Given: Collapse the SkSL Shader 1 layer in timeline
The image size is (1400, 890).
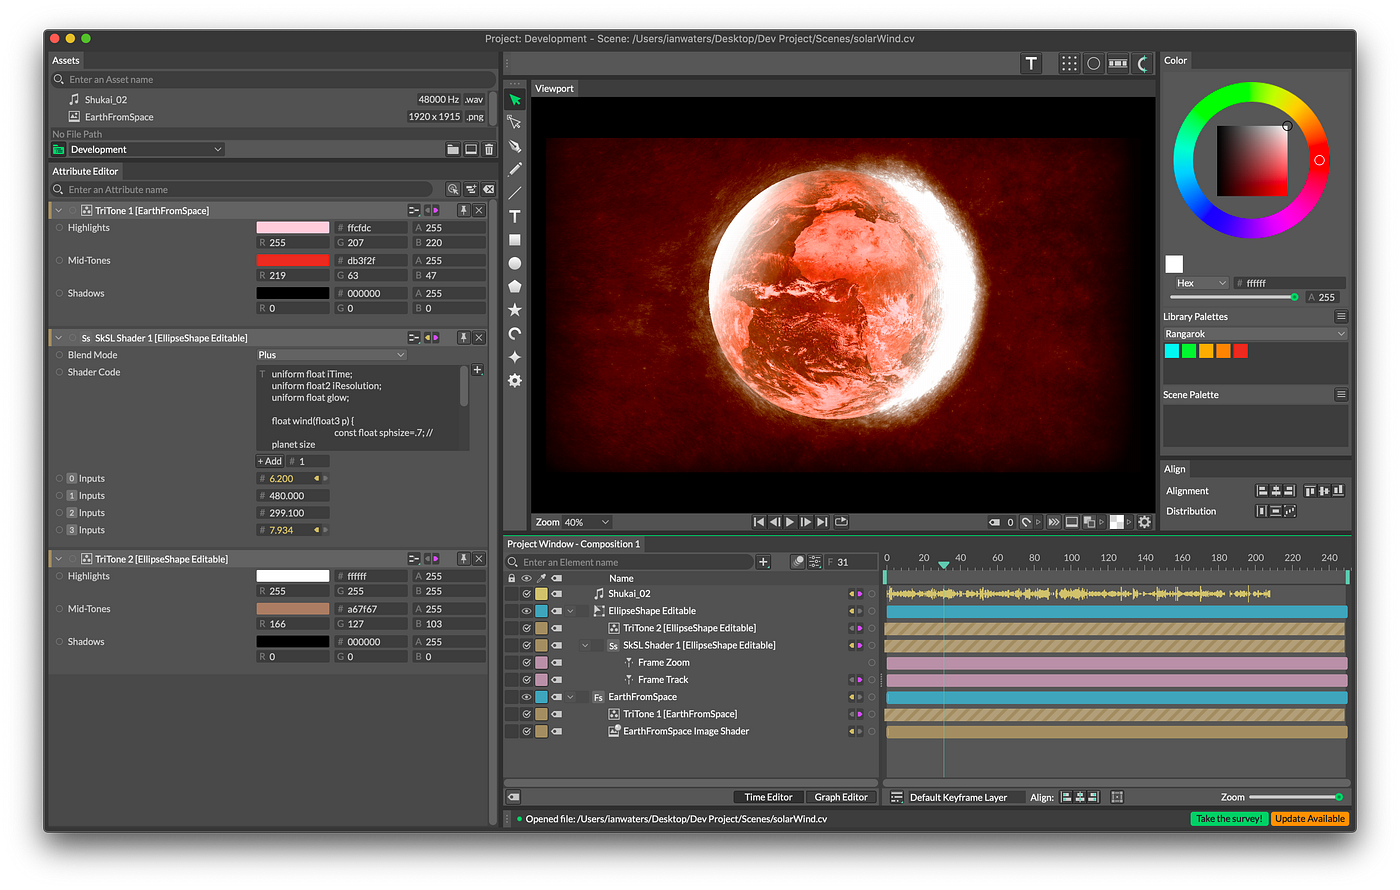Looking at the screenshot, I should [x=584, y=645].
